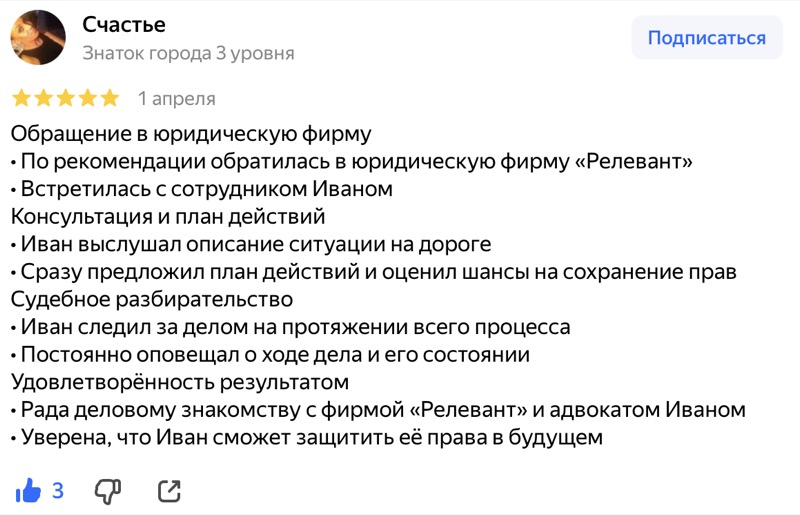
Task: Click the Знаток города 3 уровня label
Action: pos(188,53)
